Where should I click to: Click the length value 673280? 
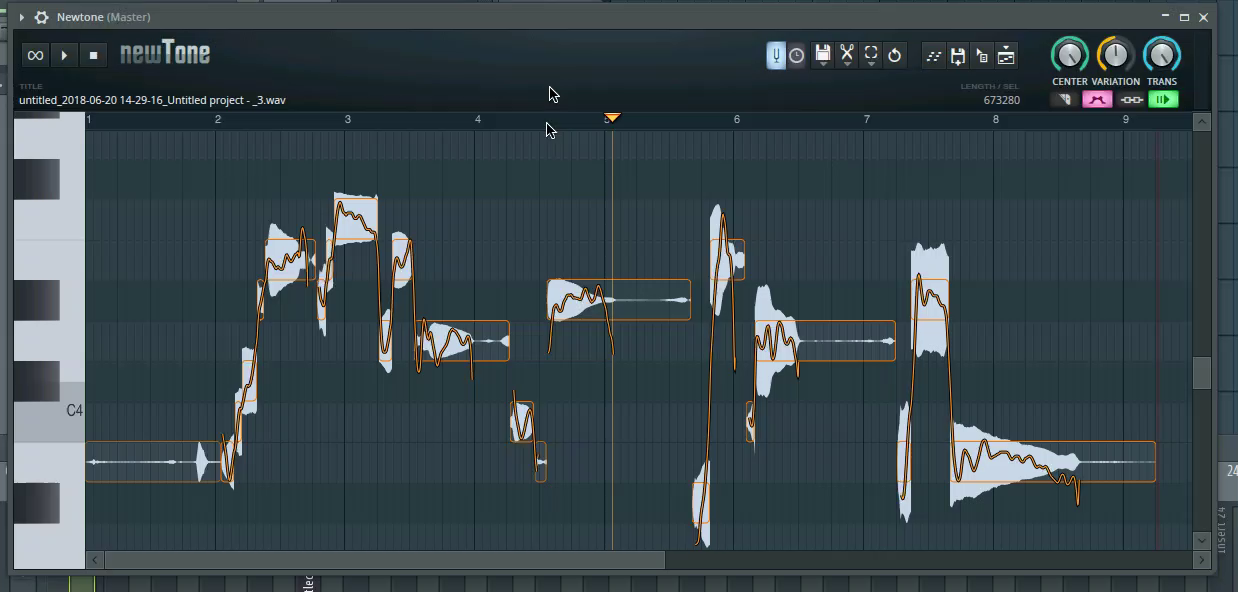1001,100
